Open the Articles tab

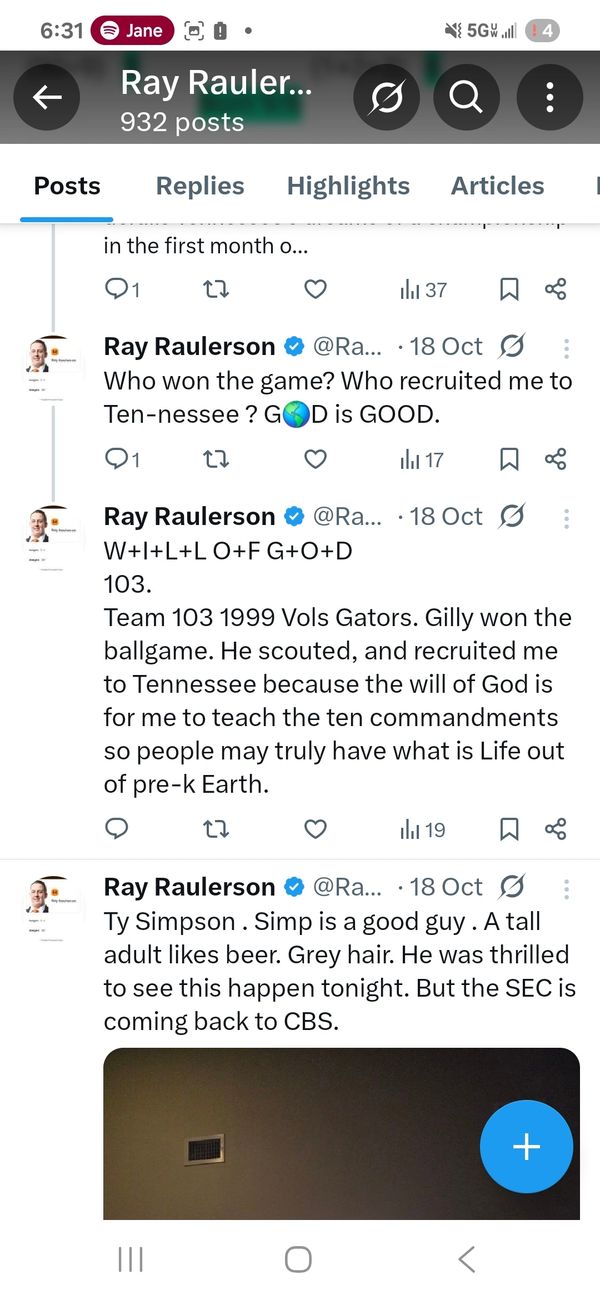(x=497, y=186)
